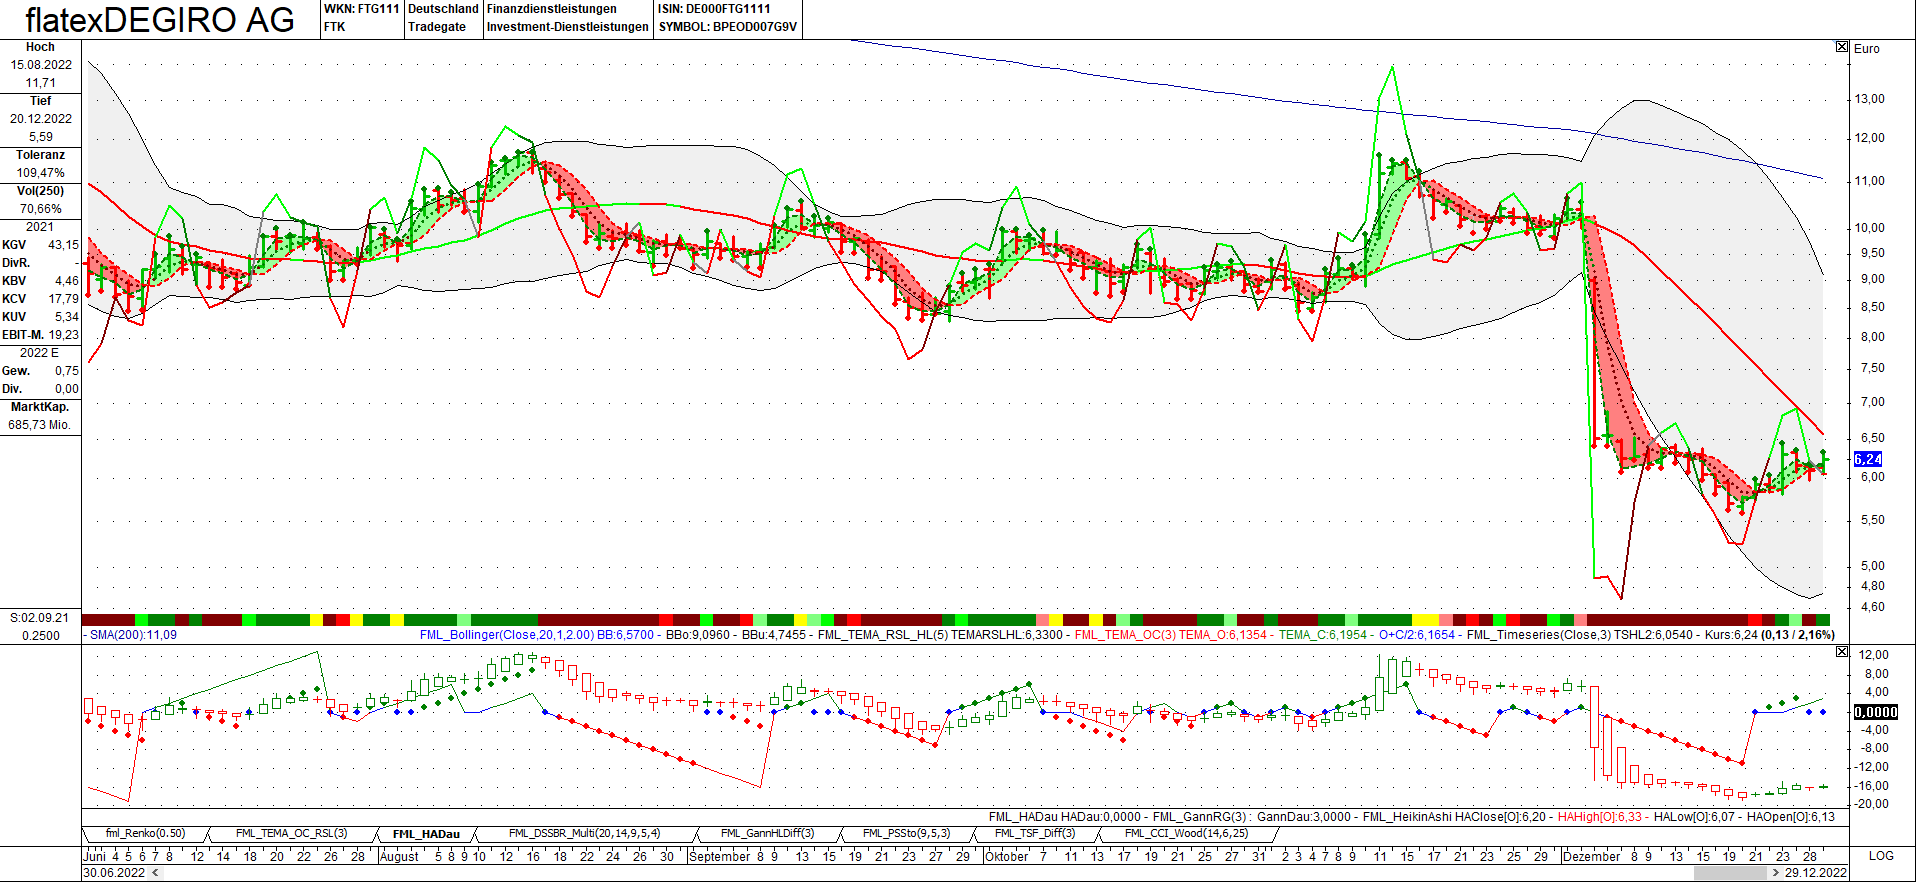This screenshot has width=1916, height=882.
Task: Click the FML_HeikinAshi legend entry
Action: pos(1408,817)
